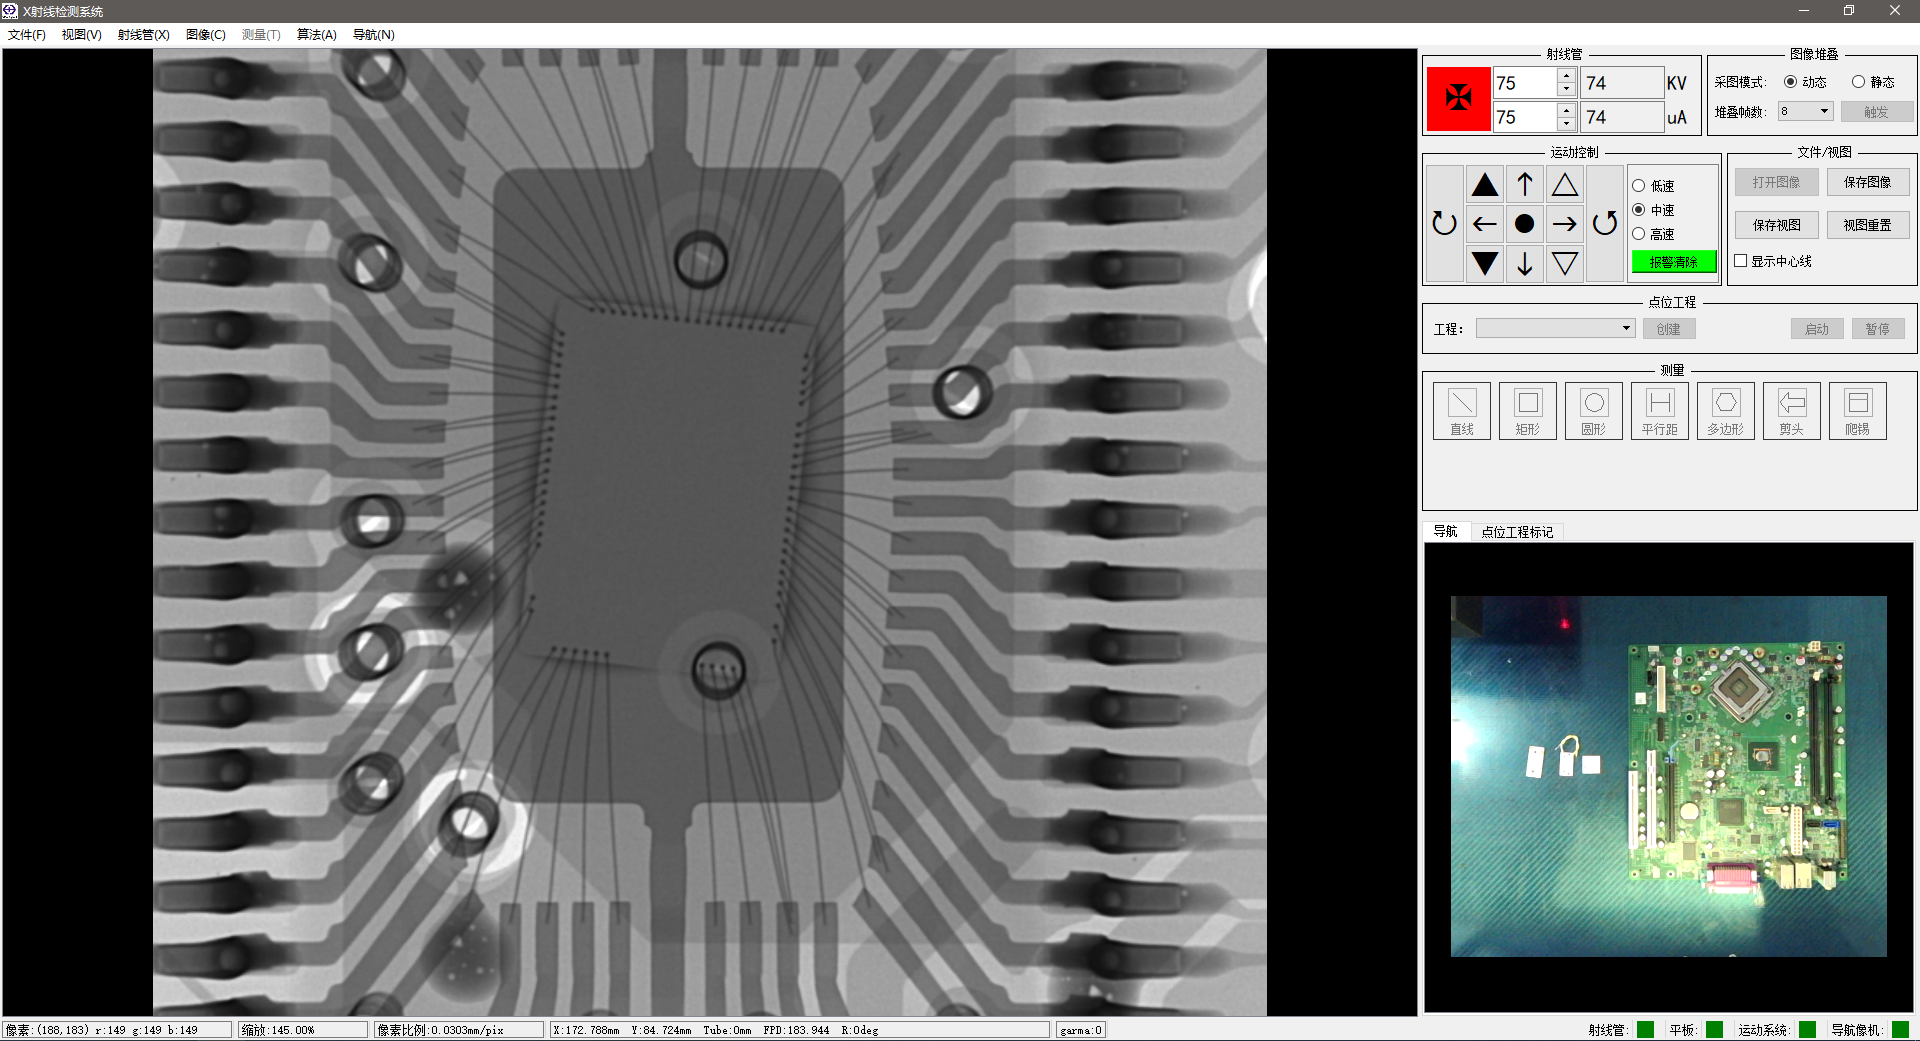Screen dimensions: 1920x1041
Task: Click the red X-ray tube power icon
Action: [x=1458, y=98]
